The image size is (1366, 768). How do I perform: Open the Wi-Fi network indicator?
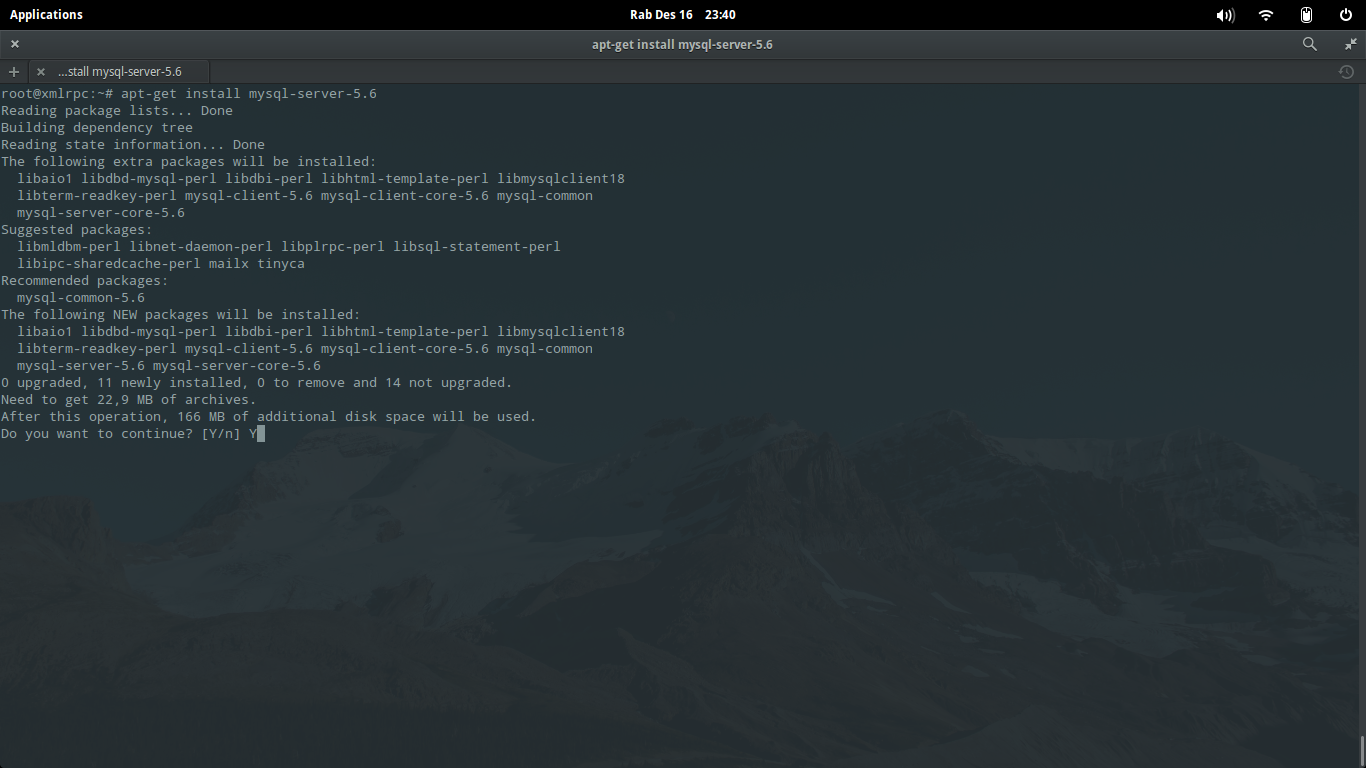[x=1266, y=15]
